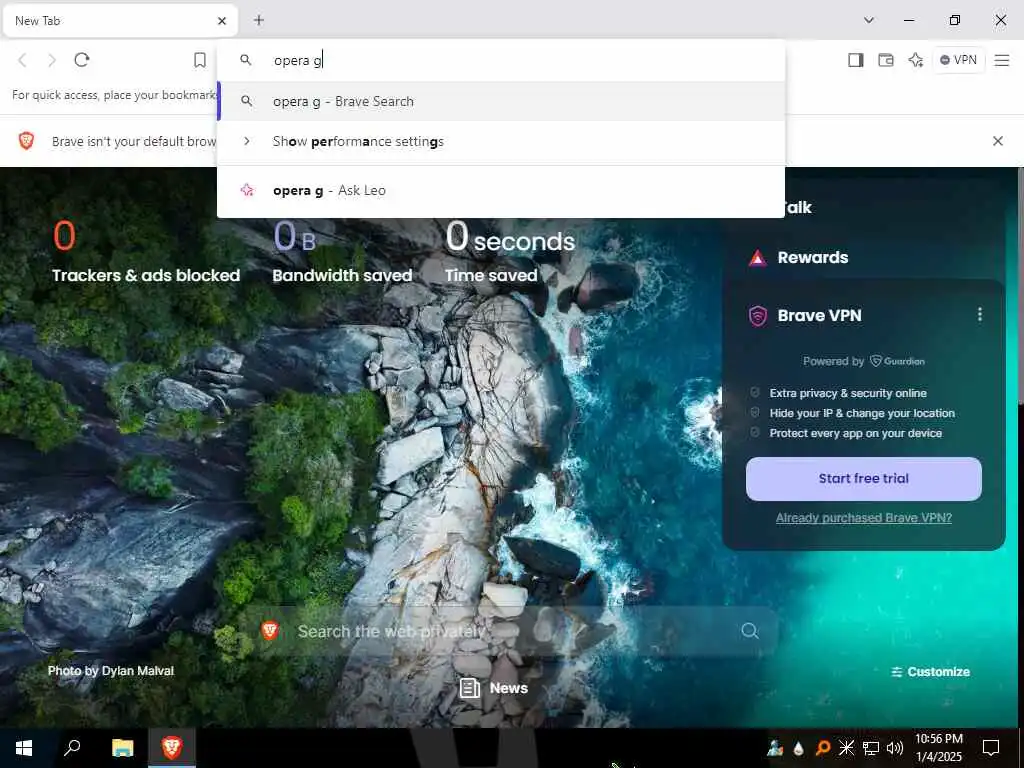1024x768 pixels.
Task: Click the VPN button in the toolbar
Action: [x=958, y=60]
